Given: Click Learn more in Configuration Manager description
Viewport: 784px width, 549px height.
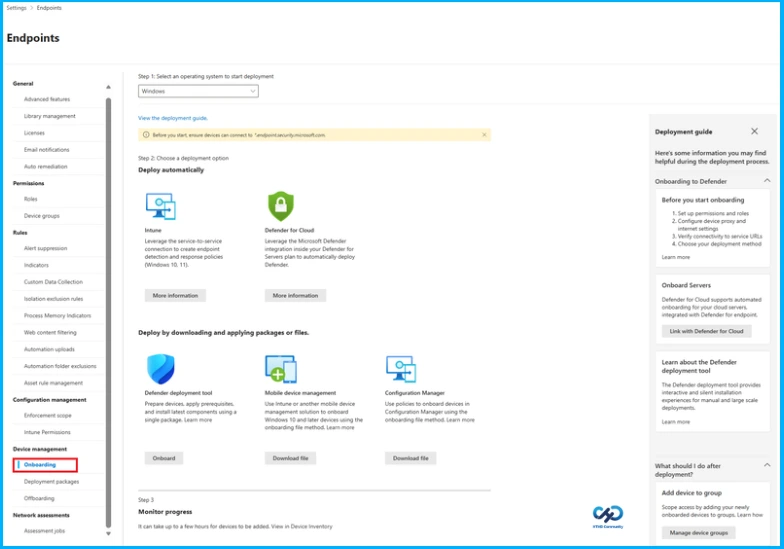Looking at the screenshot, I should tap(460, 420).
